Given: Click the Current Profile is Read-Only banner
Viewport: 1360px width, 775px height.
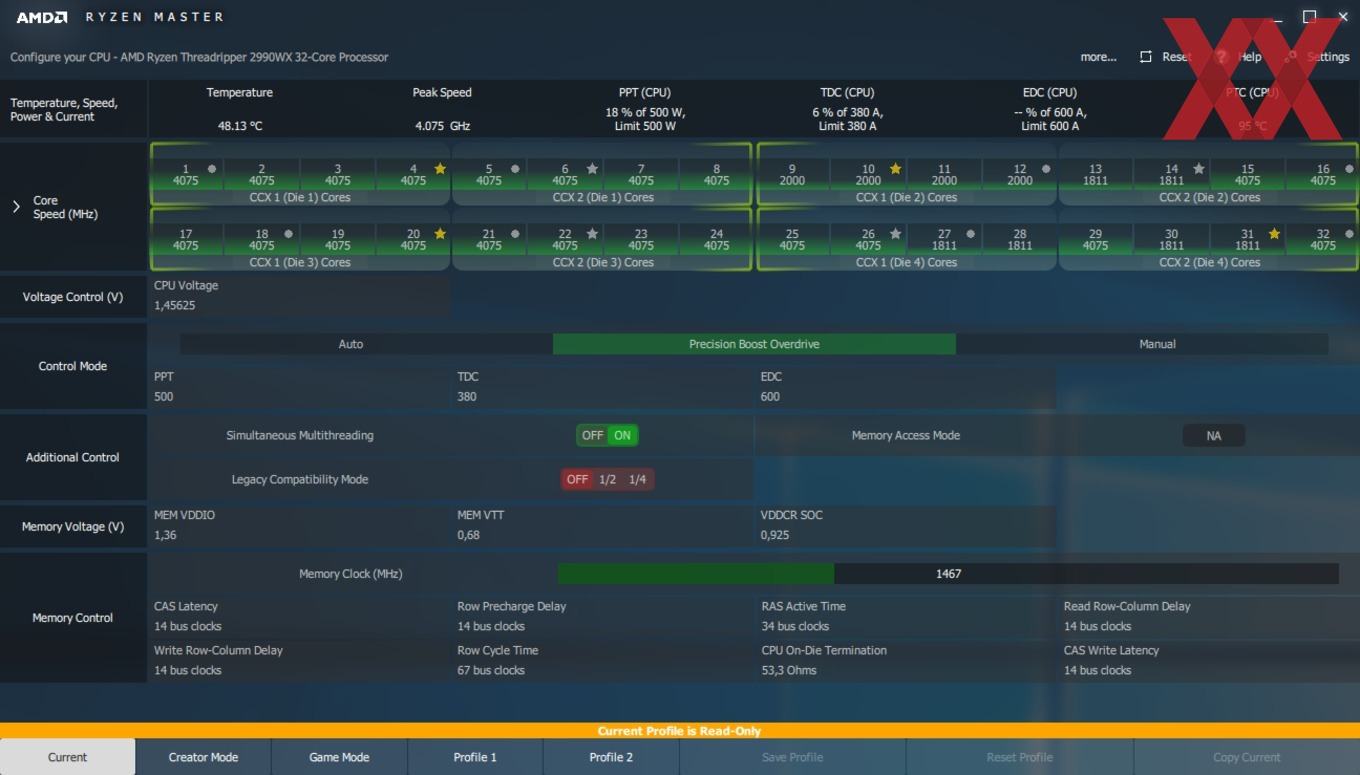Looking at the screenshot, I should pos(679,731).
